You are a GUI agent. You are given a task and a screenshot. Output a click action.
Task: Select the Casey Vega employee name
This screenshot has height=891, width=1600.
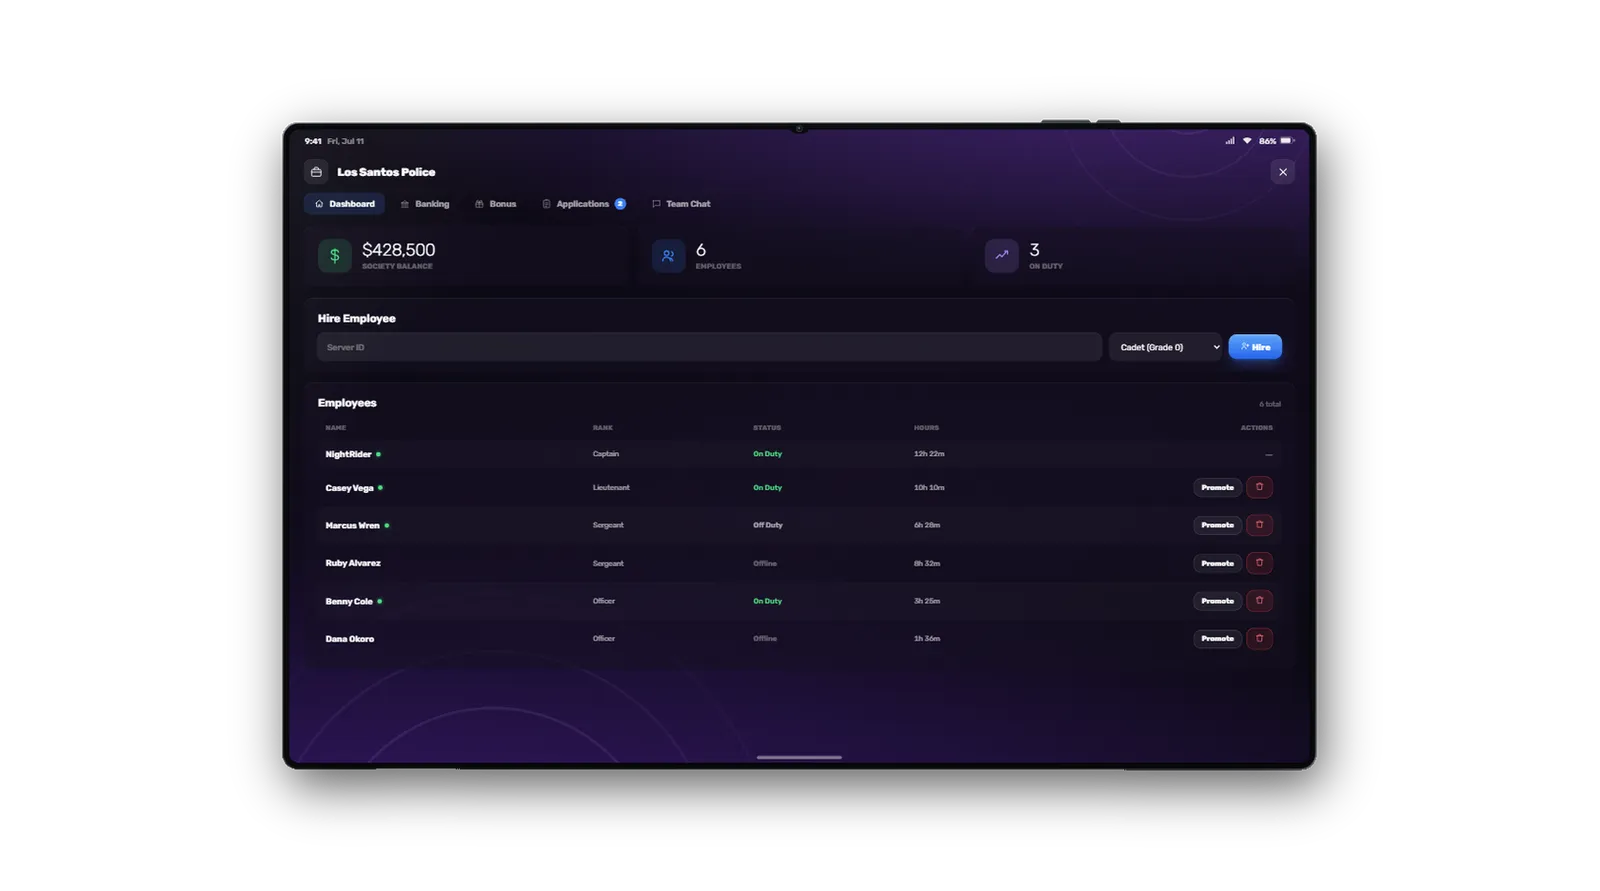pos(349,488)
